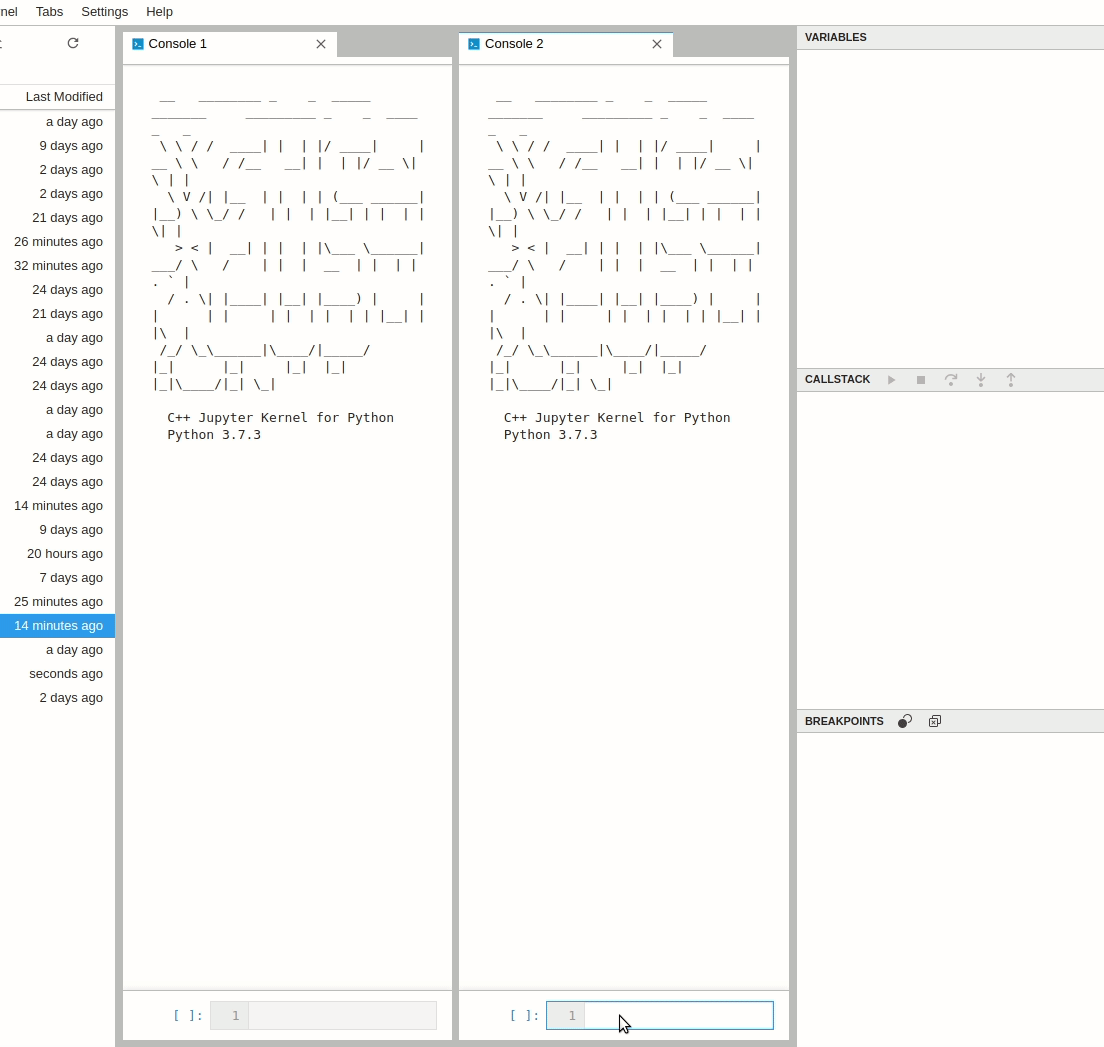Image resolution: width=1104 pixels, height=1047 pixels.
Task: Open the Settings menu
Action: click(x=104, y=12)
